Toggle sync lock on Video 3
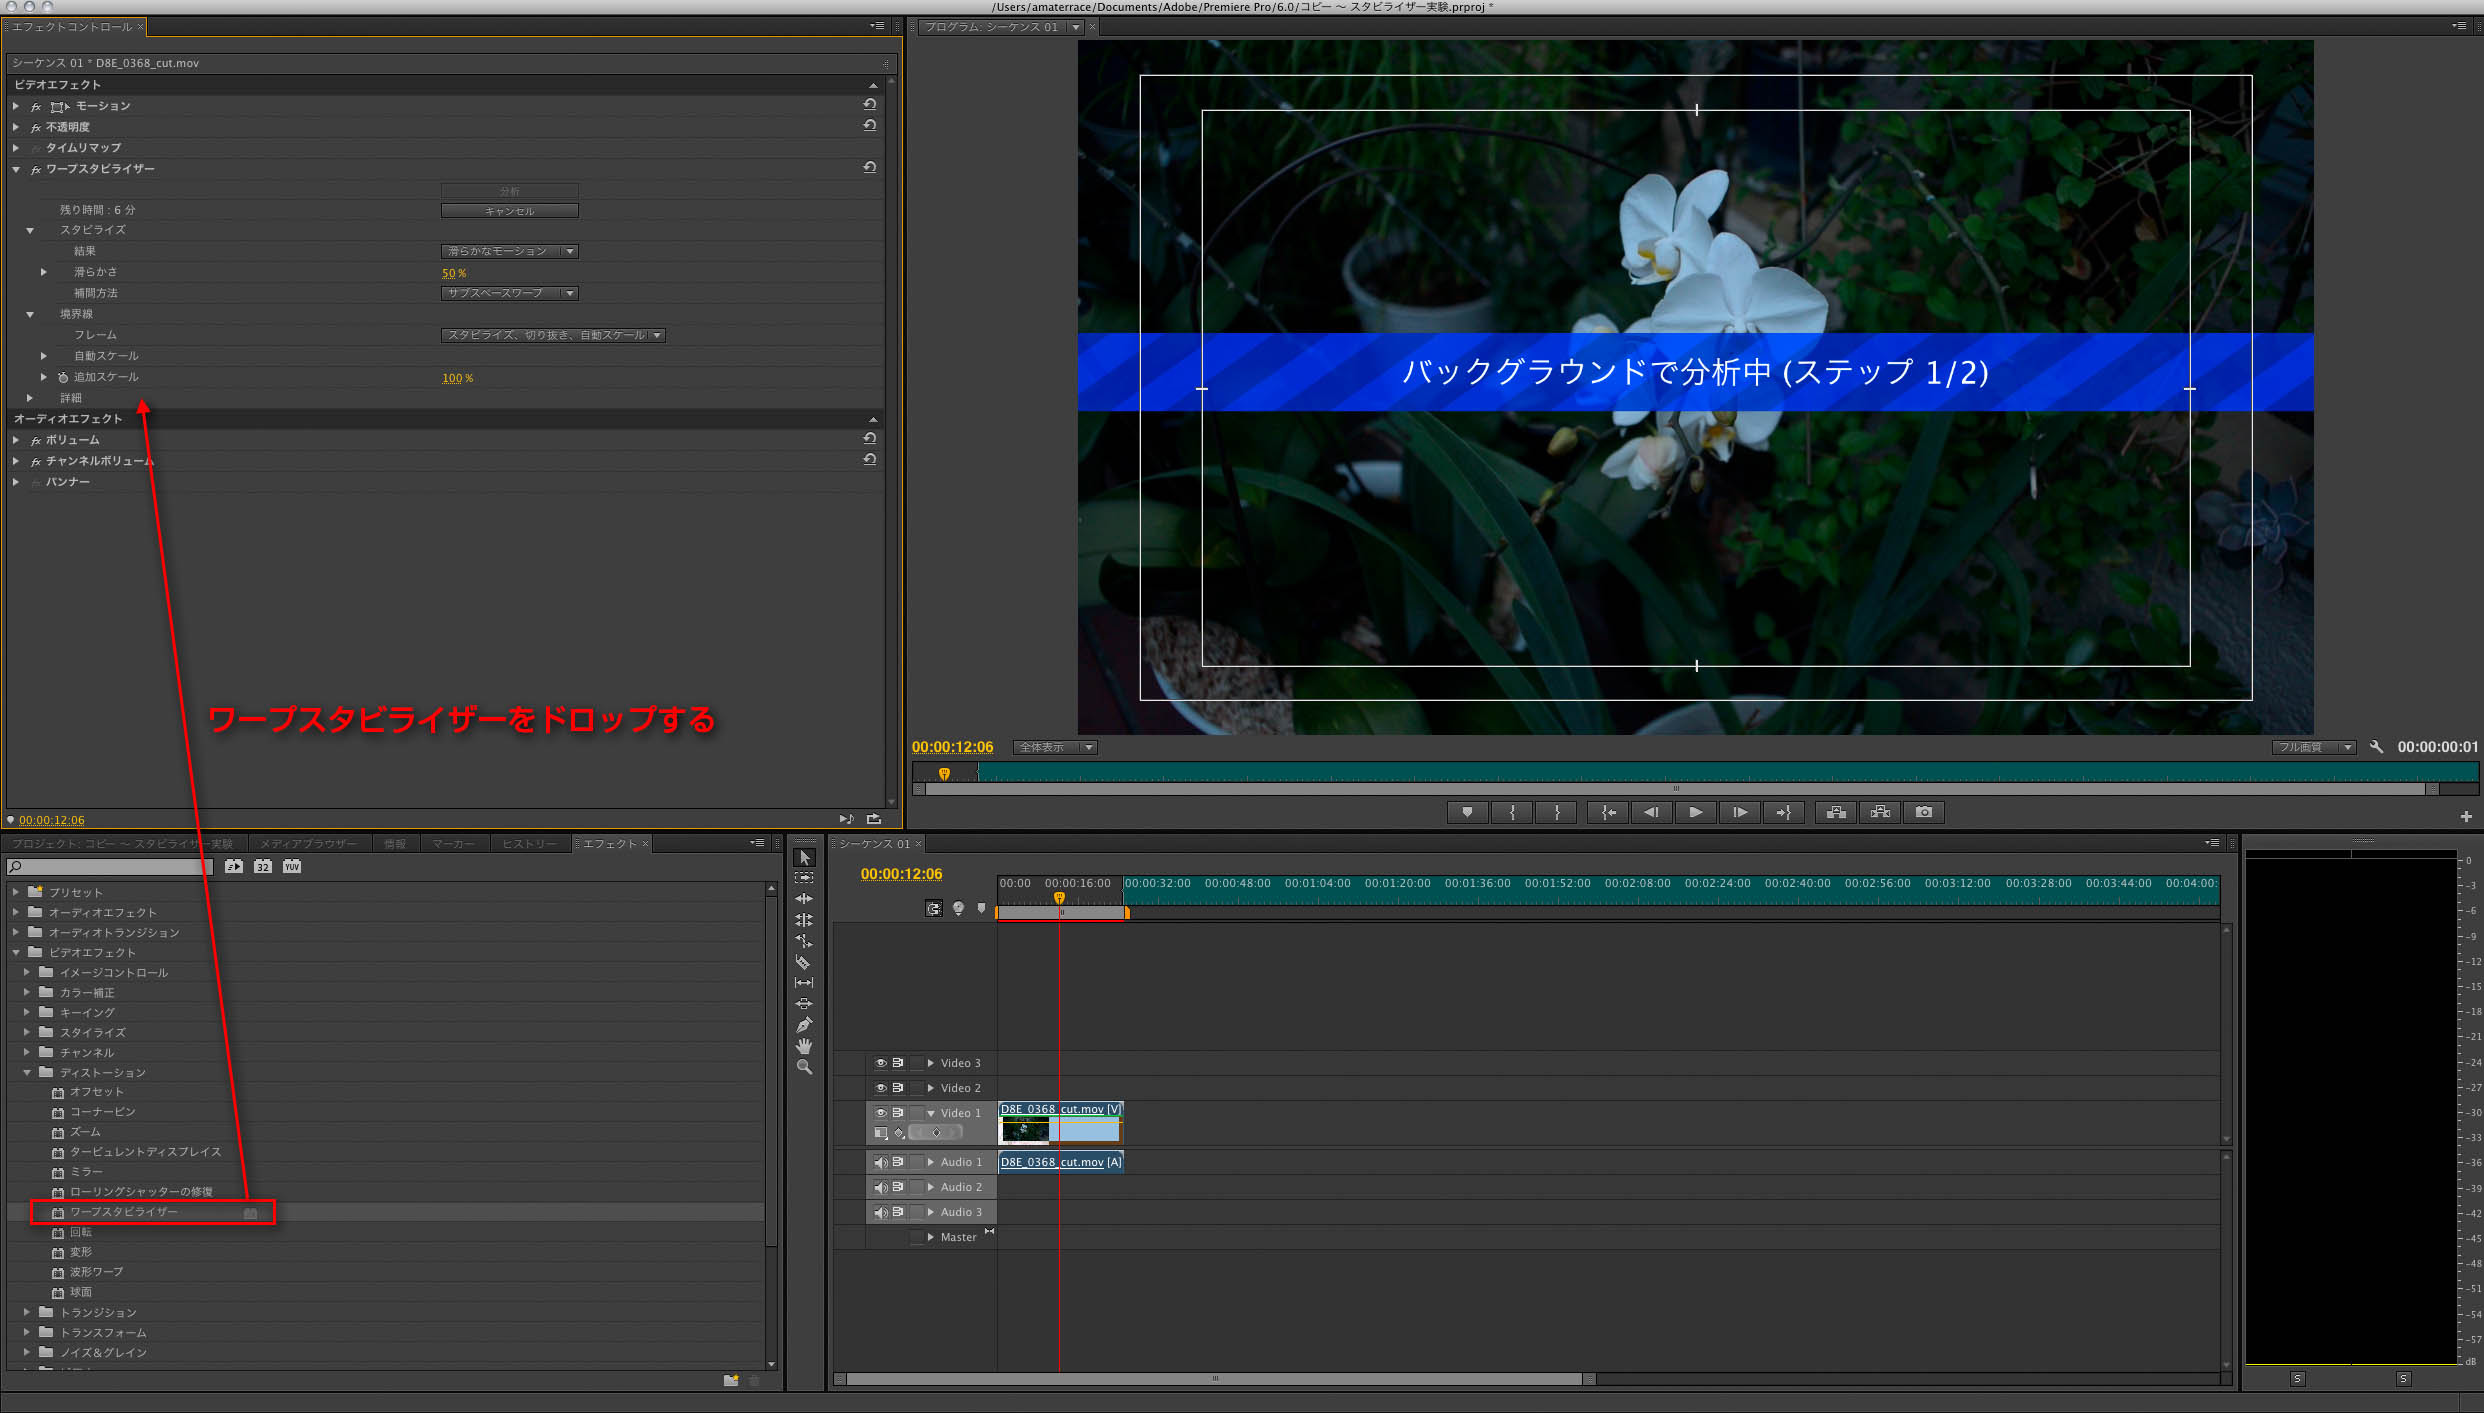2484x1413 pixels. coord(898,1063)
